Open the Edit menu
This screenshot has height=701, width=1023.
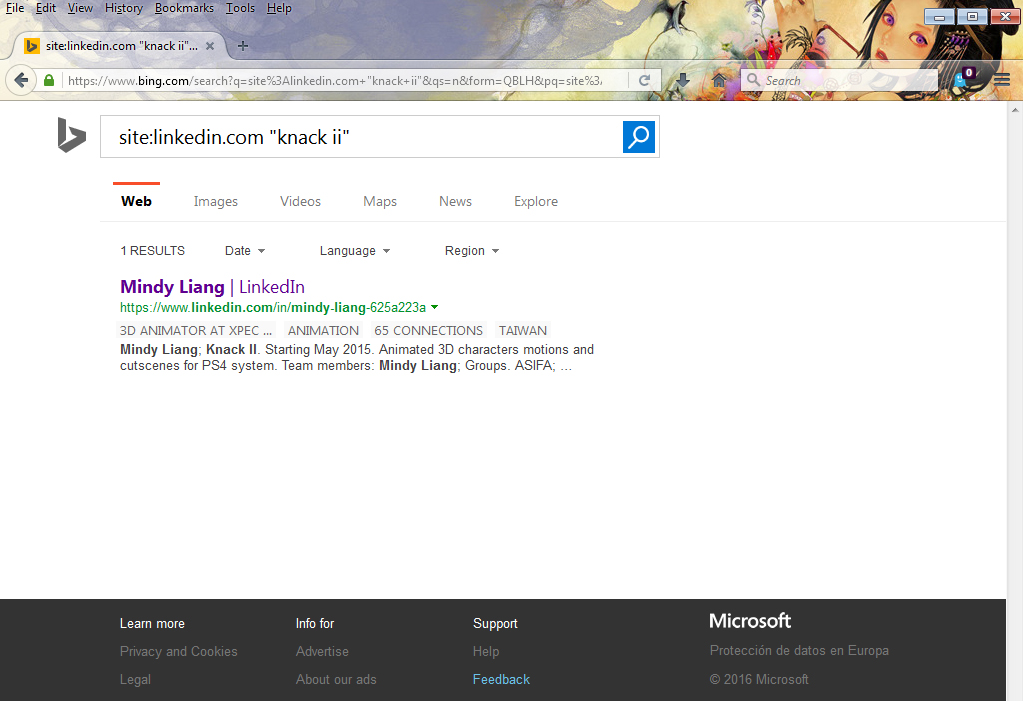click(46, 8)
